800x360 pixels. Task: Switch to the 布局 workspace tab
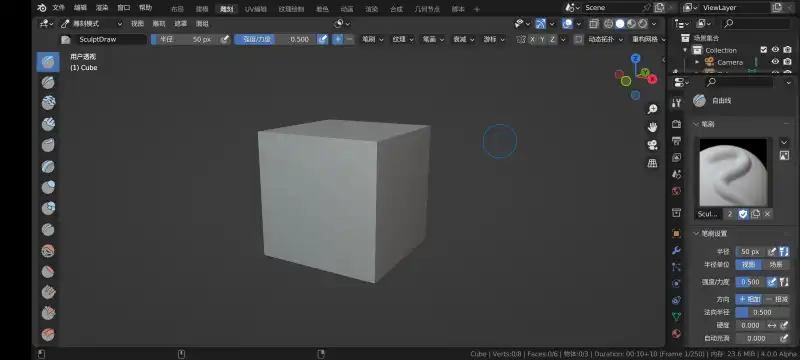177,9
